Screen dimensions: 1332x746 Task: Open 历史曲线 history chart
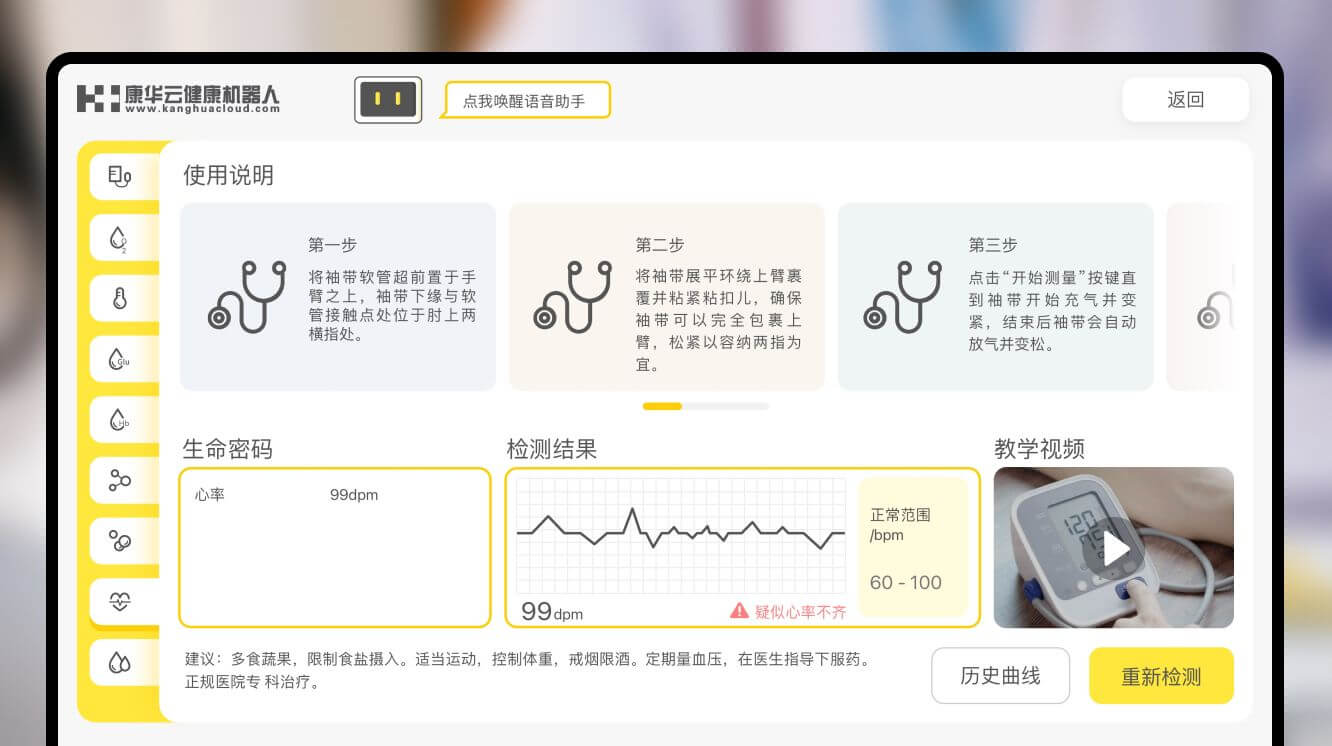pos(1000,676)
